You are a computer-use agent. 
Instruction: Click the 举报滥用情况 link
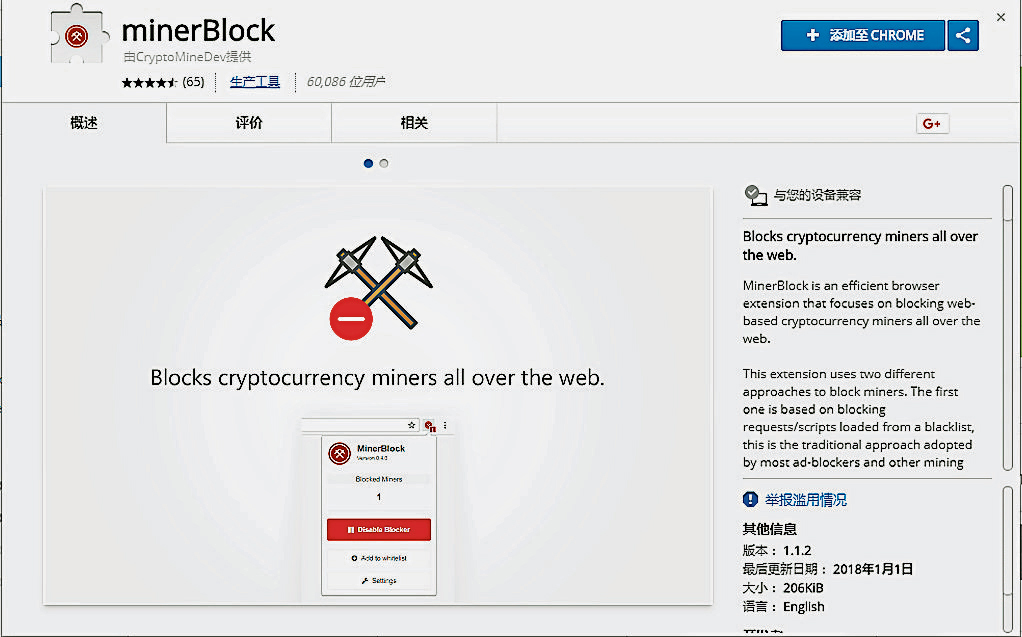click(806, 499)
